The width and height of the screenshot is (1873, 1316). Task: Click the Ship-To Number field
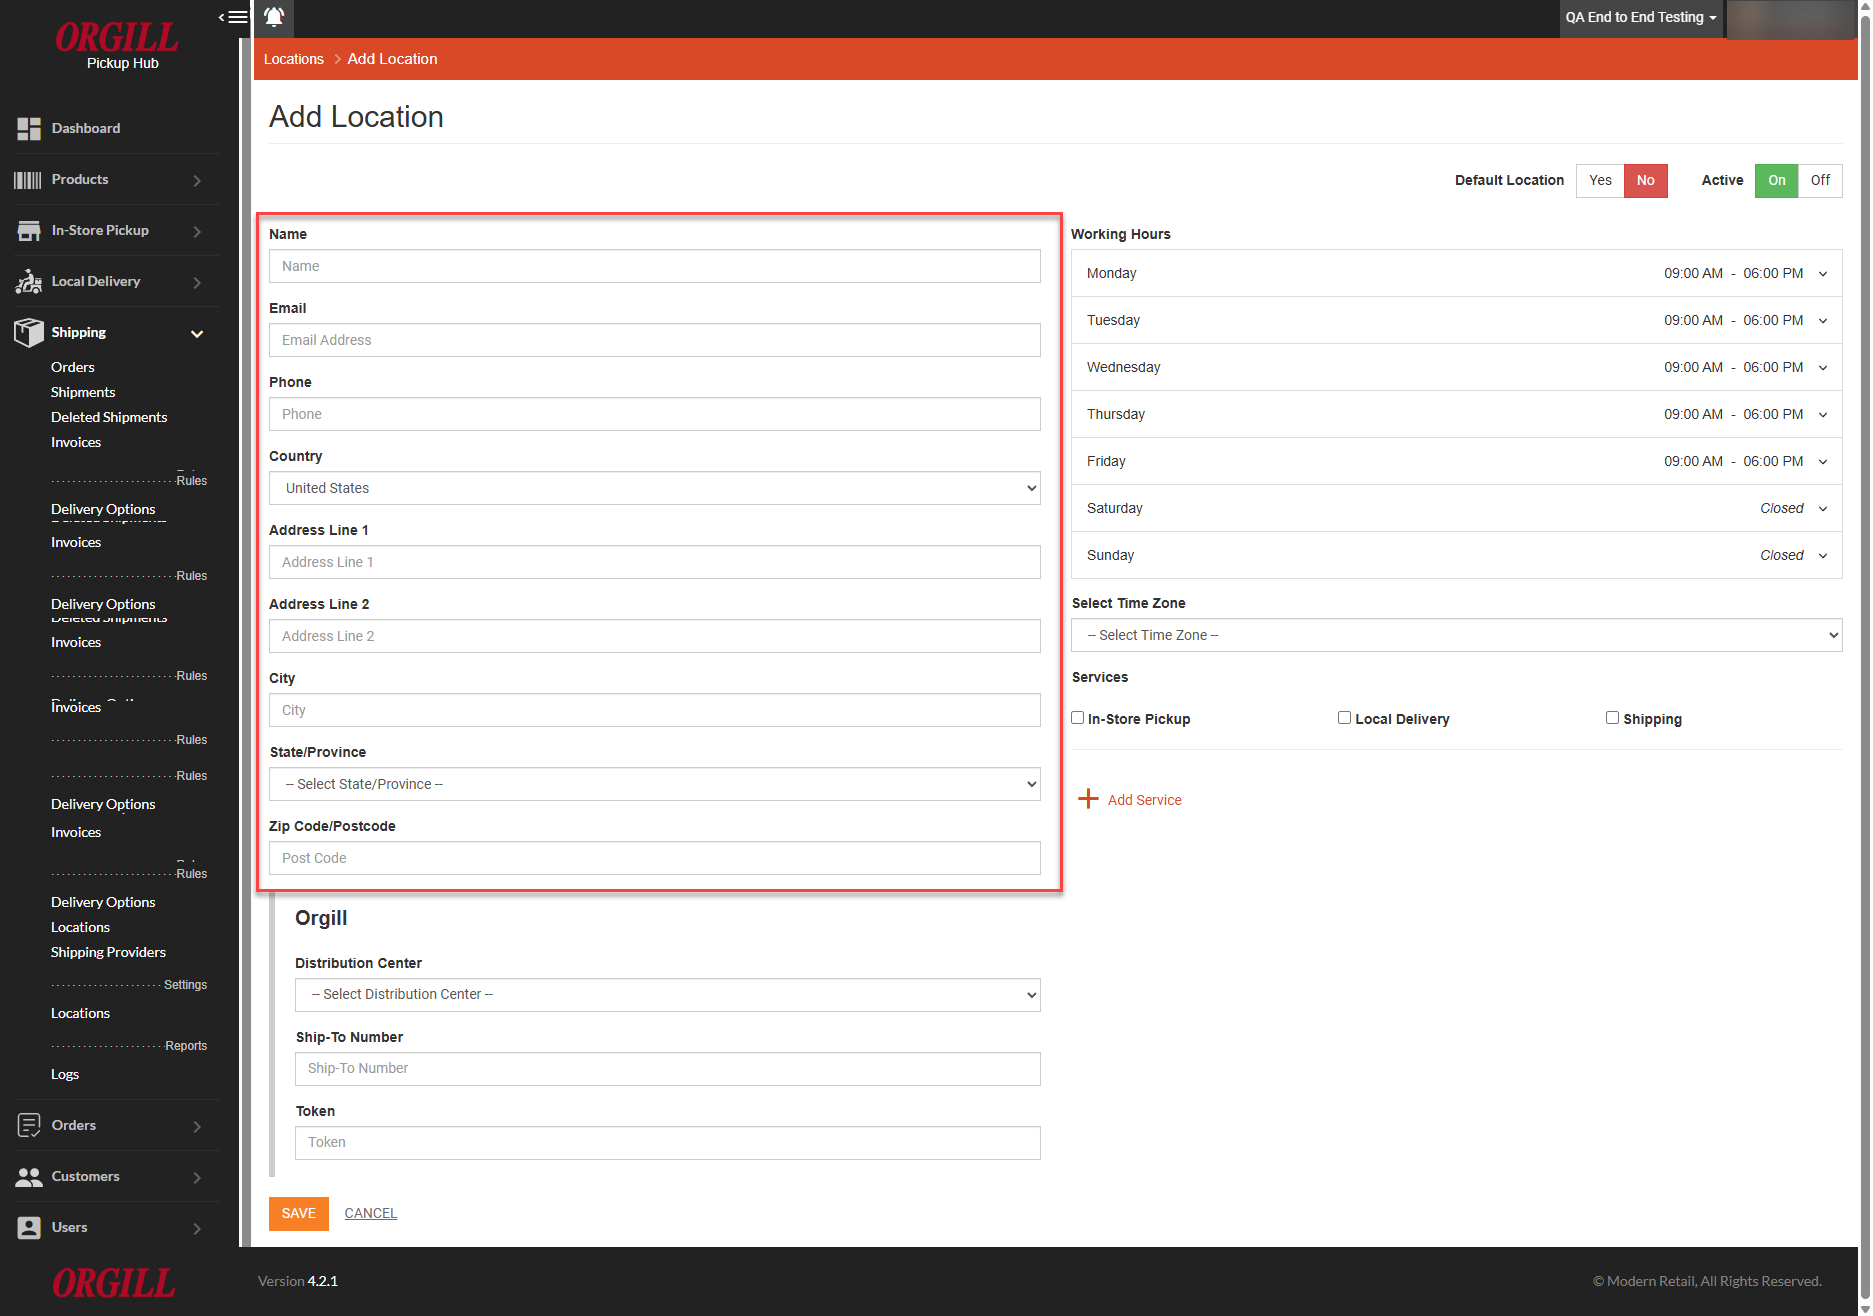[x=668, y=1068]
